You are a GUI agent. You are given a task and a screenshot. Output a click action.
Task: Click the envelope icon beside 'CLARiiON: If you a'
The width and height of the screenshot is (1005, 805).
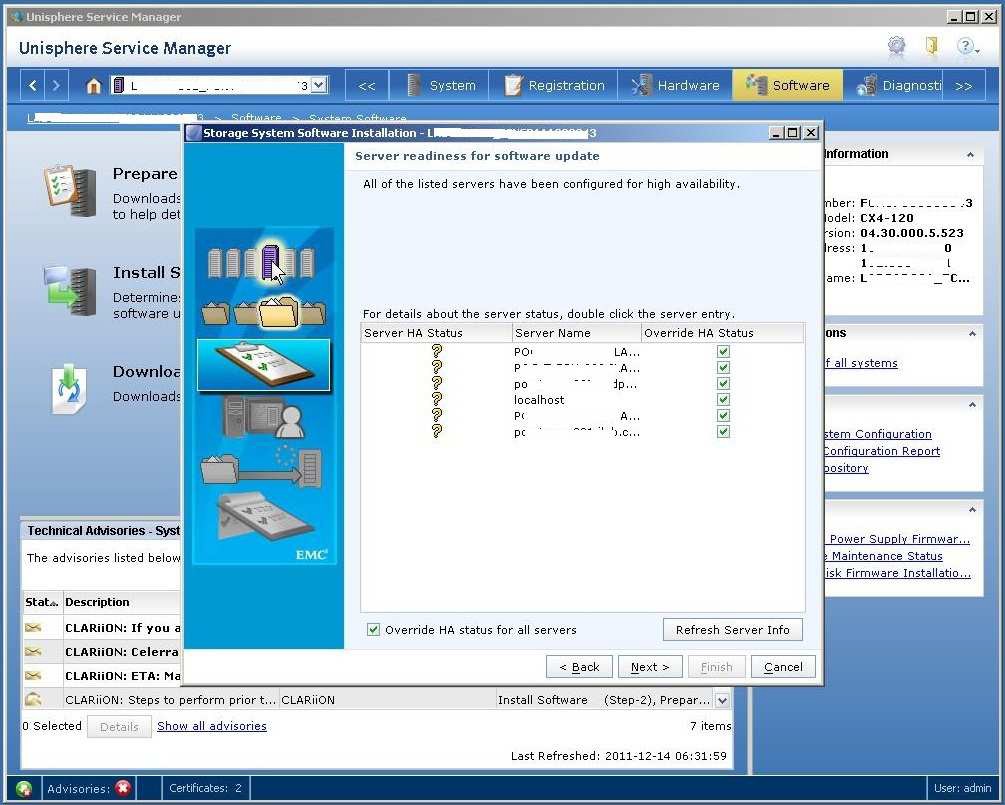pos(33,628)
